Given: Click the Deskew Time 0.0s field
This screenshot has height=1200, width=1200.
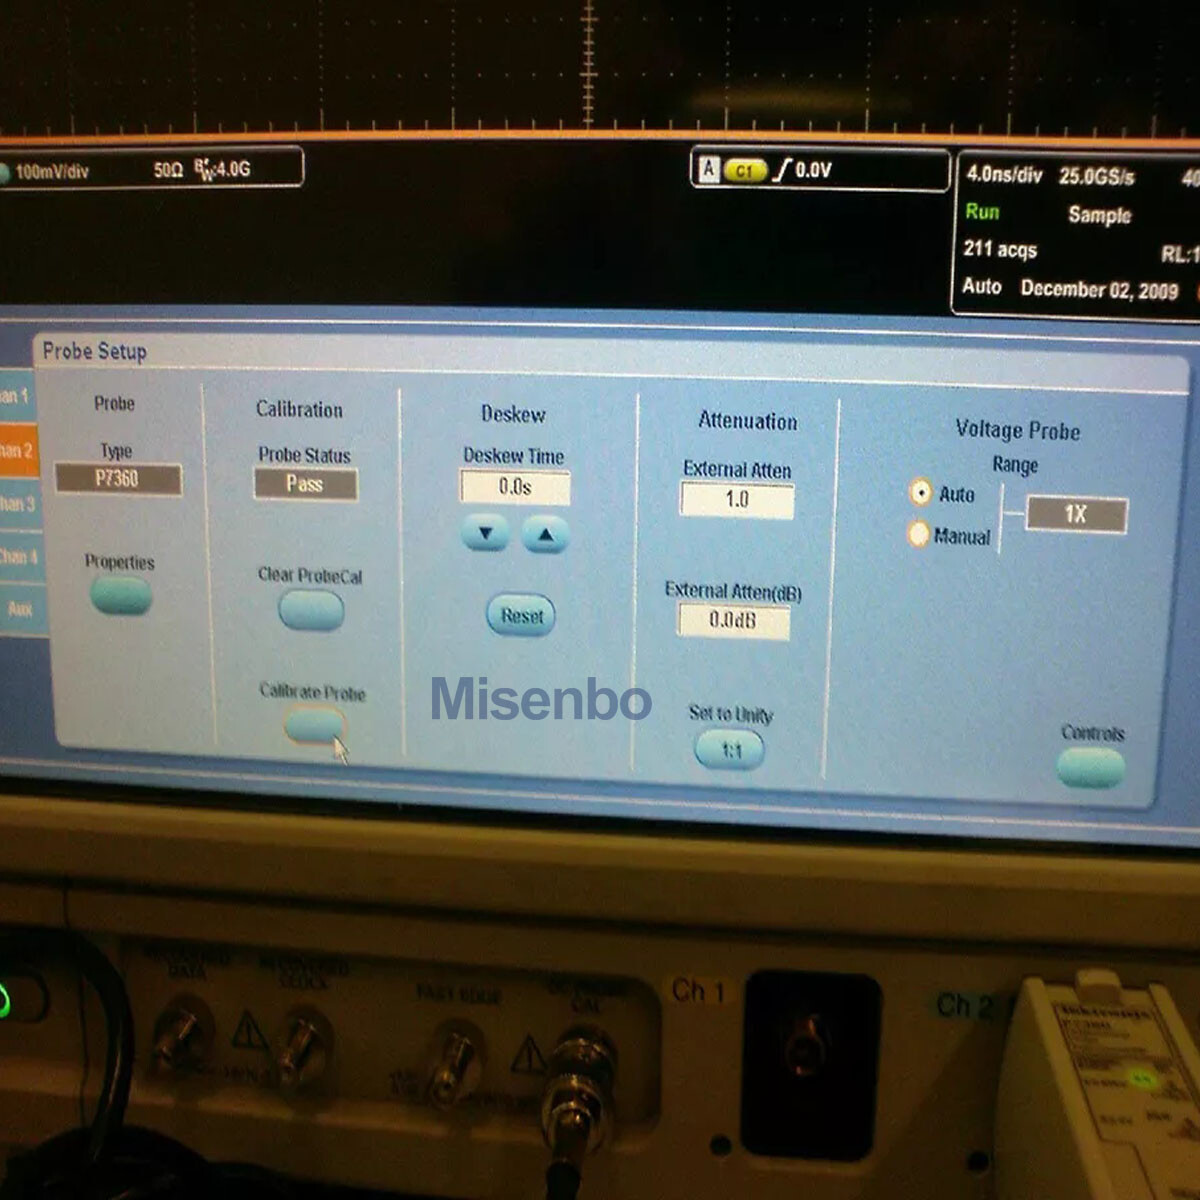Looking at the screenshot, I should (x=515, y=487).
